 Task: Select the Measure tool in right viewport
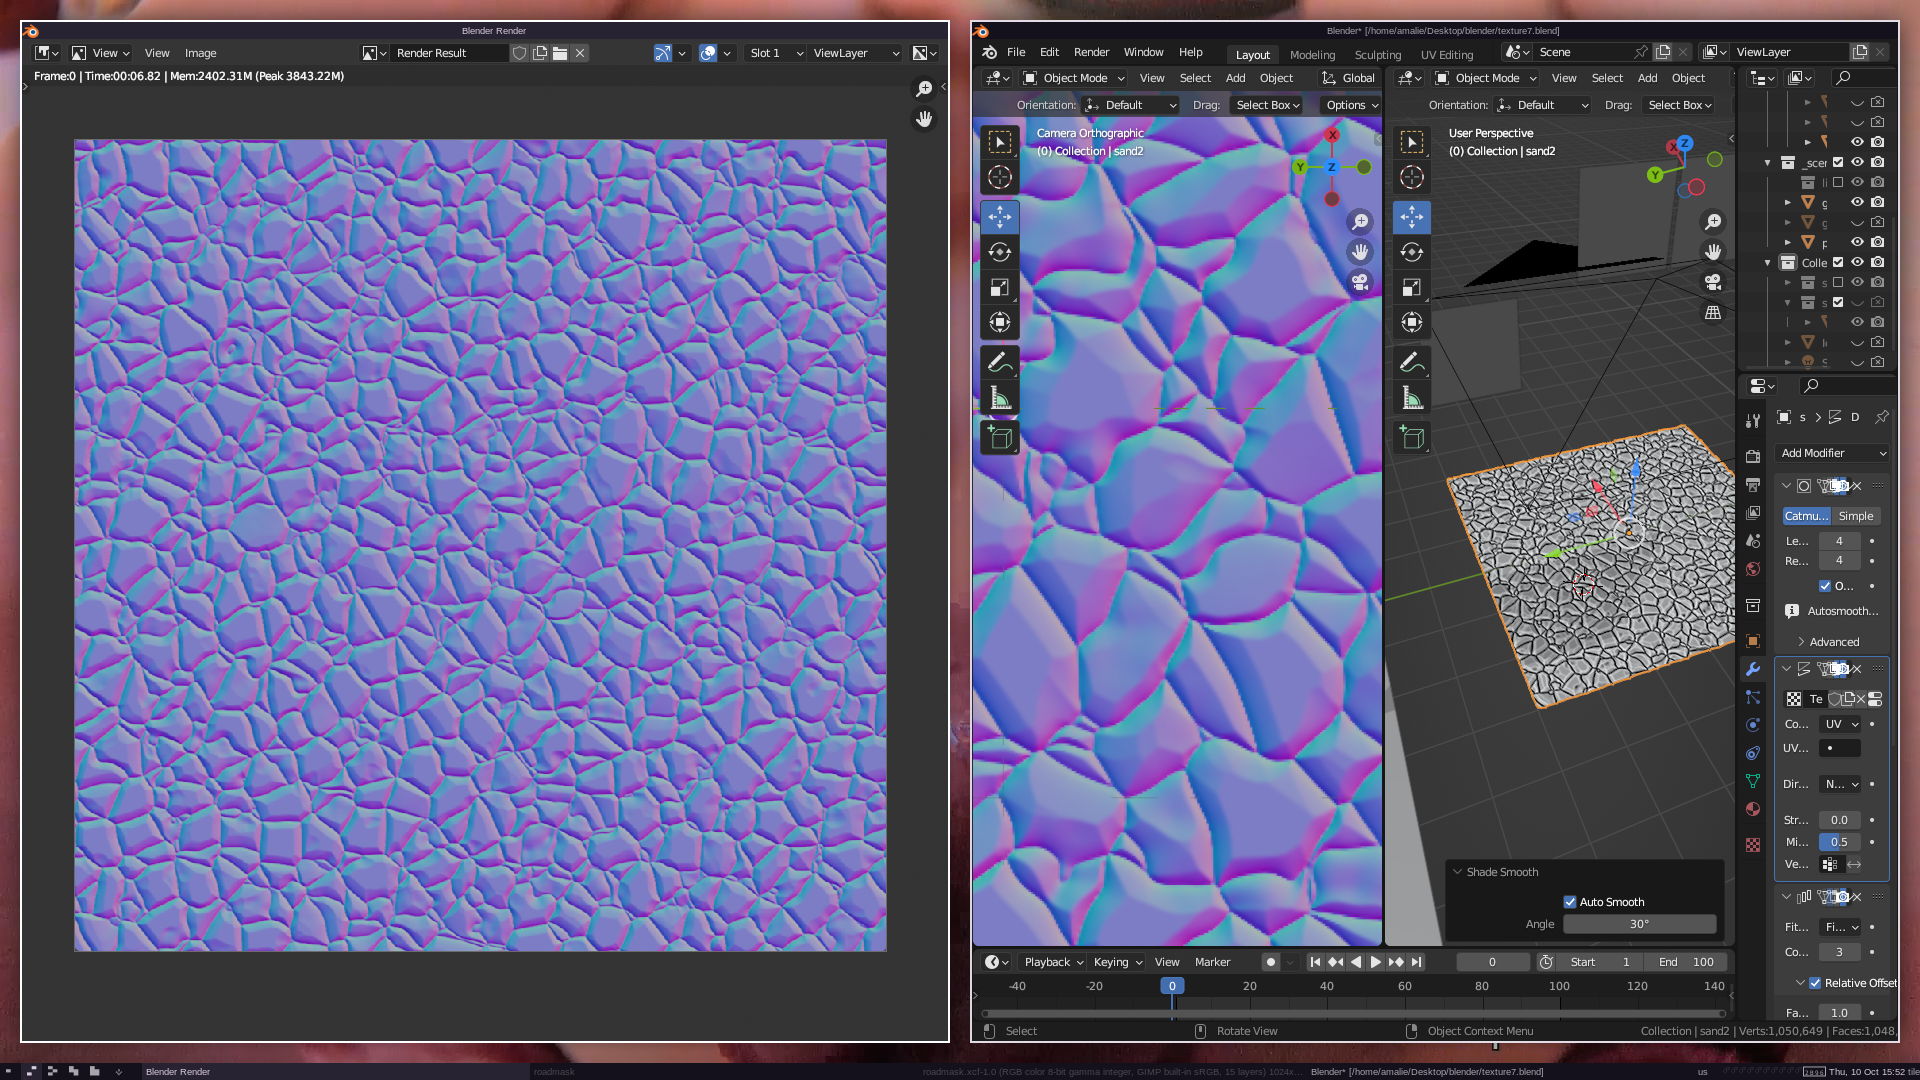click(x=1411, y=398)
